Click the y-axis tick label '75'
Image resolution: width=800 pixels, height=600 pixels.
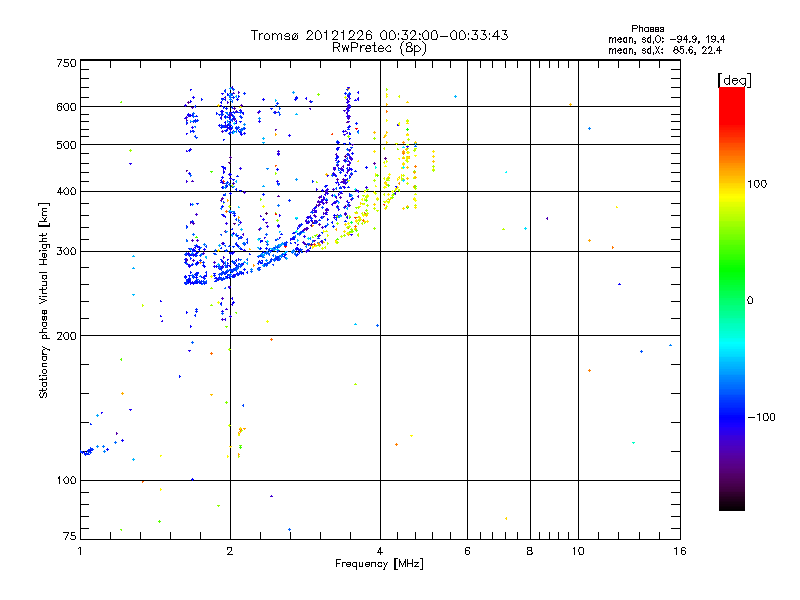click(70, 536)
